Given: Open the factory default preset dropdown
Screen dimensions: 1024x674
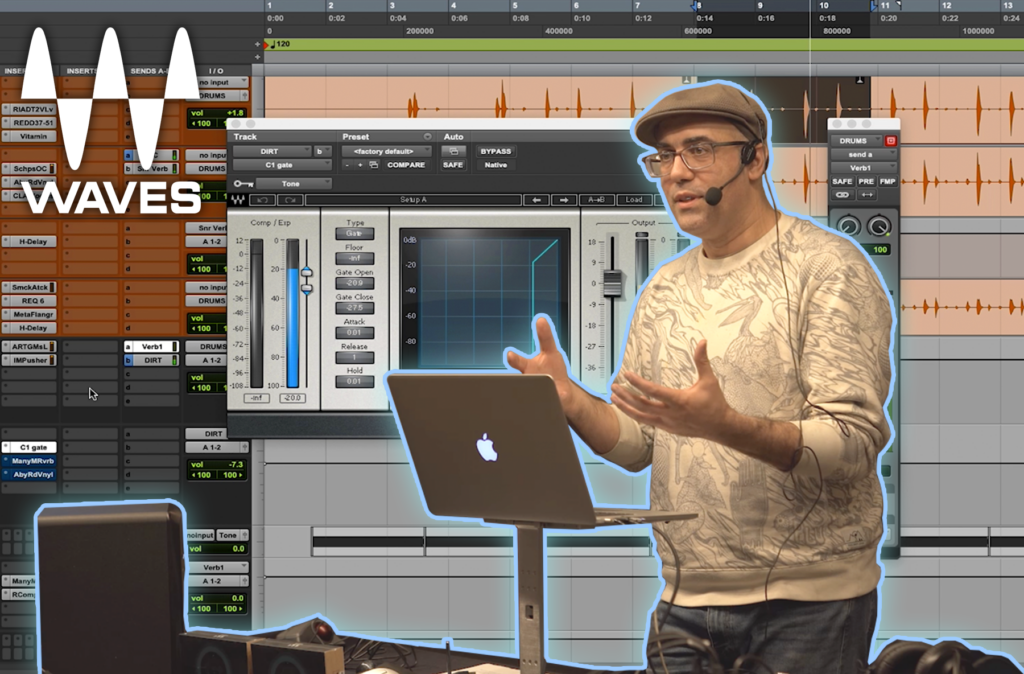Looking at the screenshot, I should 387,151.
